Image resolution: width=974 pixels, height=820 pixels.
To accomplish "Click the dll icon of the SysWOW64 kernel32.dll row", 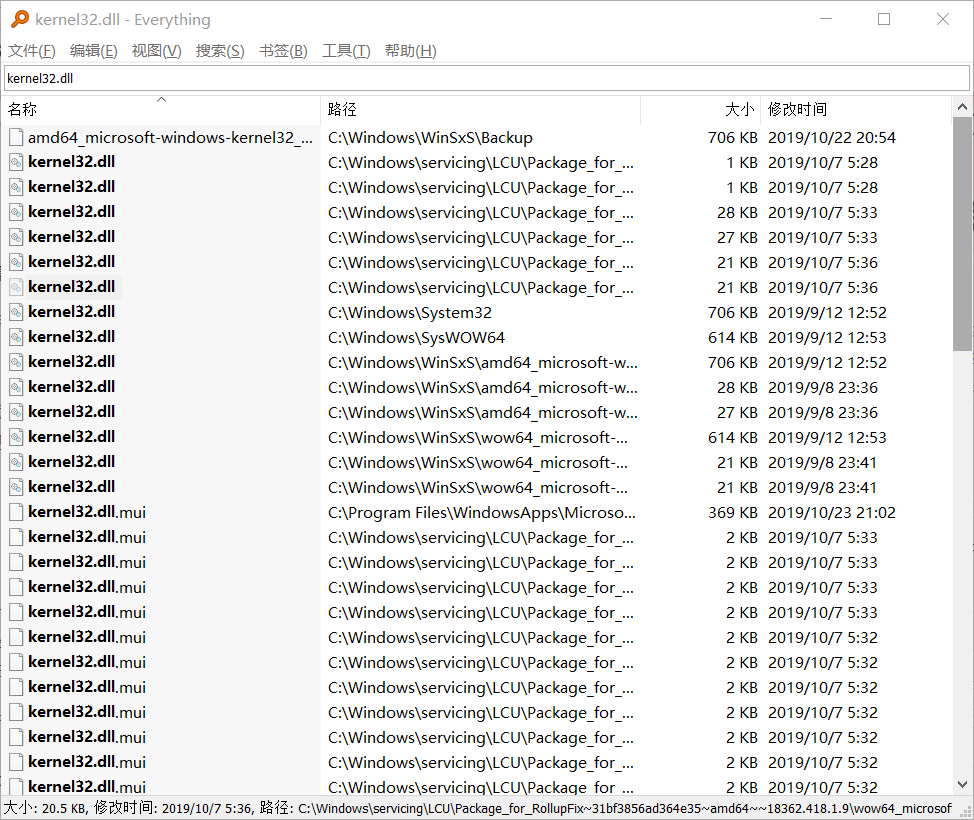I will 17,337.
